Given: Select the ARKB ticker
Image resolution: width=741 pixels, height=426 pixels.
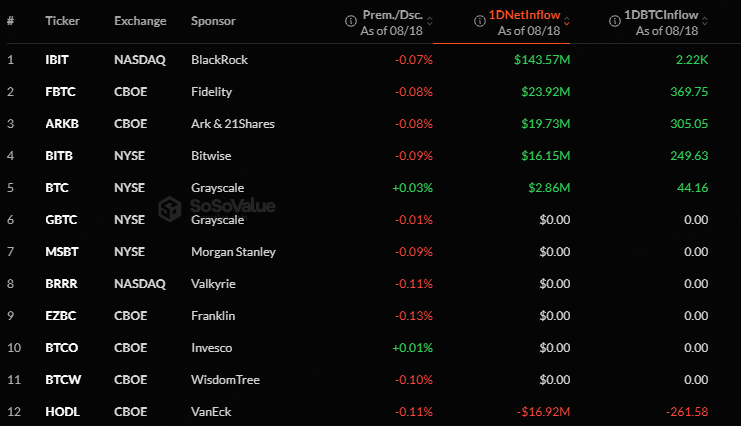Looking at the screenshot, I should pyautogui.click(x=62, y=124).
